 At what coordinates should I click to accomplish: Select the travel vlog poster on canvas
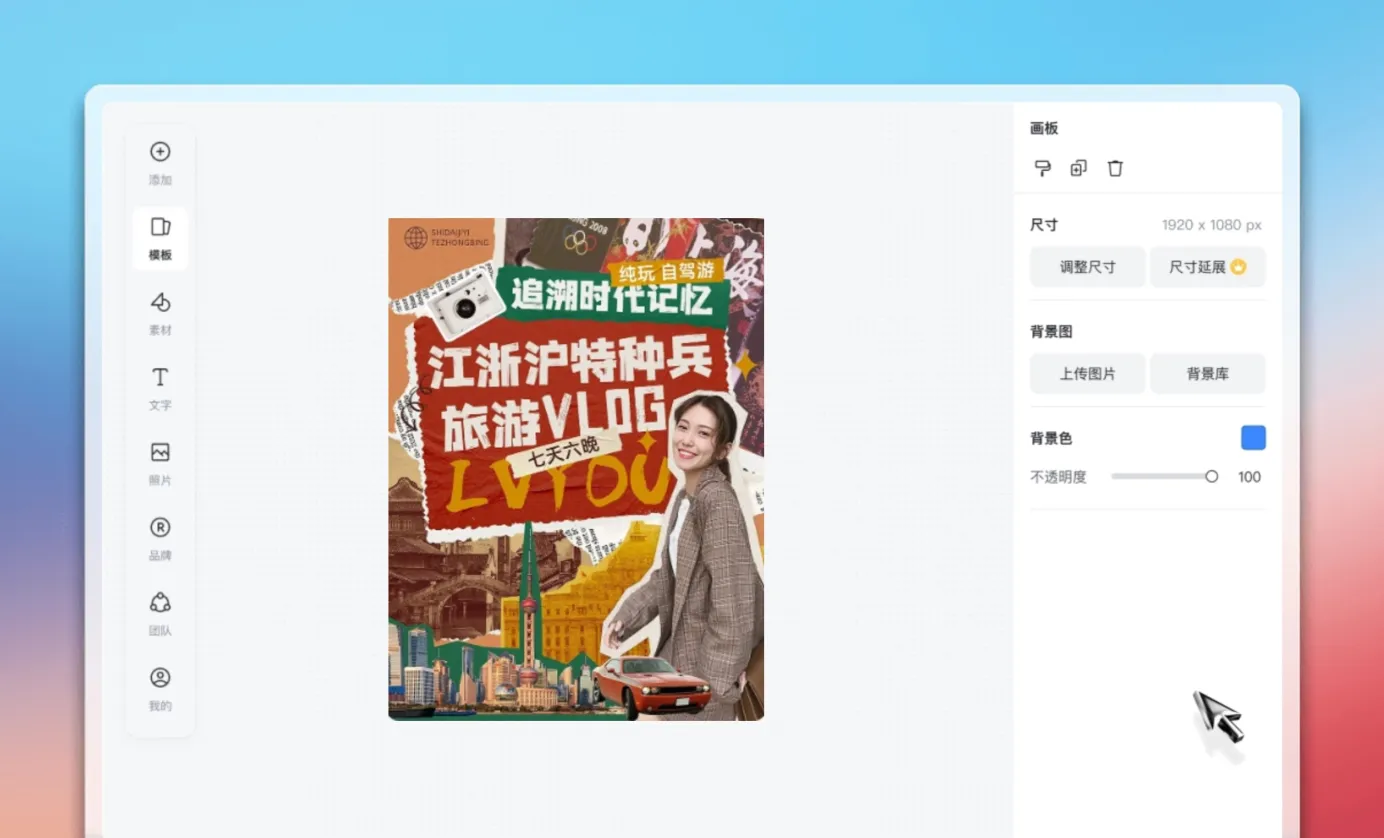coord(576,469)
